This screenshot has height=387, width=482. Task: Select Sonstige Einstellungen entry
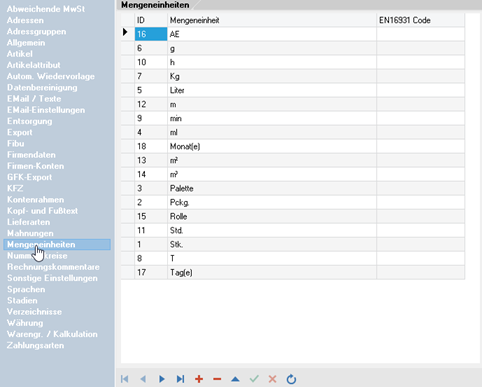pos(52,278)
